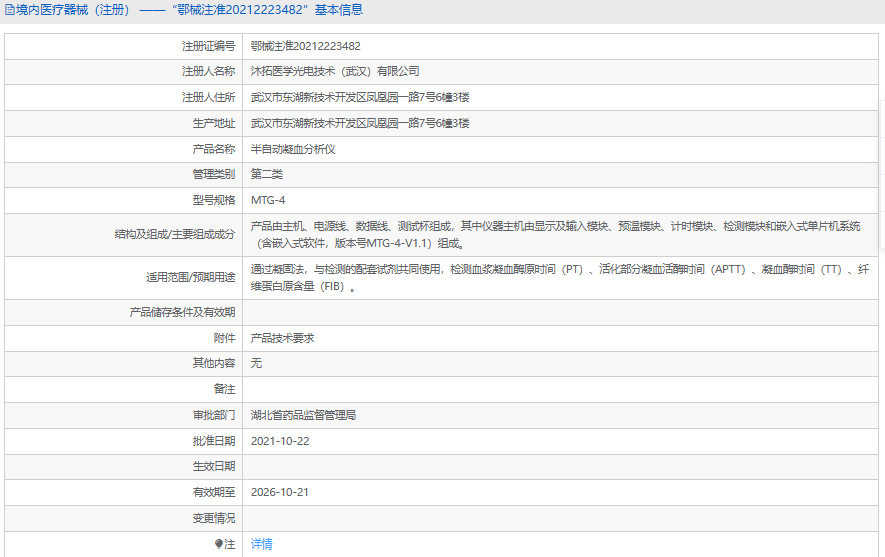
Task: Click the expiry date 2026-10-21
Action: click(280, 492)
